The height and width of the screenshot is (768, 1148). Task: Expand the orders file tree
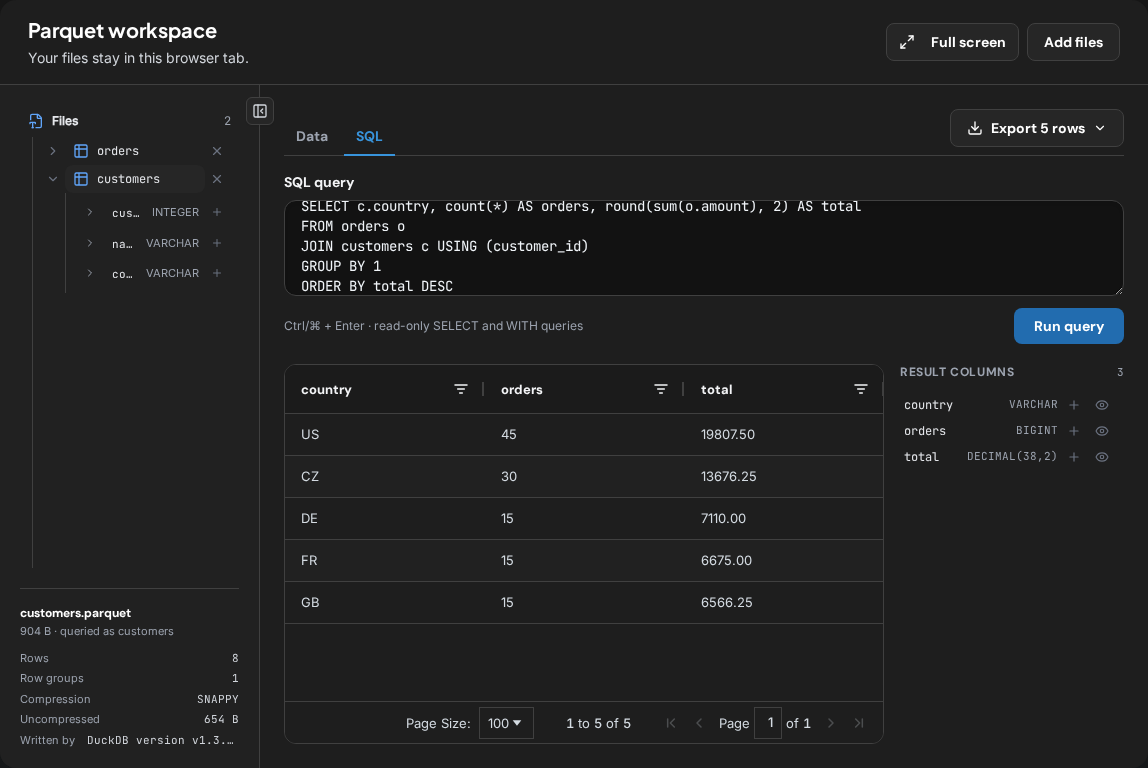53,151
